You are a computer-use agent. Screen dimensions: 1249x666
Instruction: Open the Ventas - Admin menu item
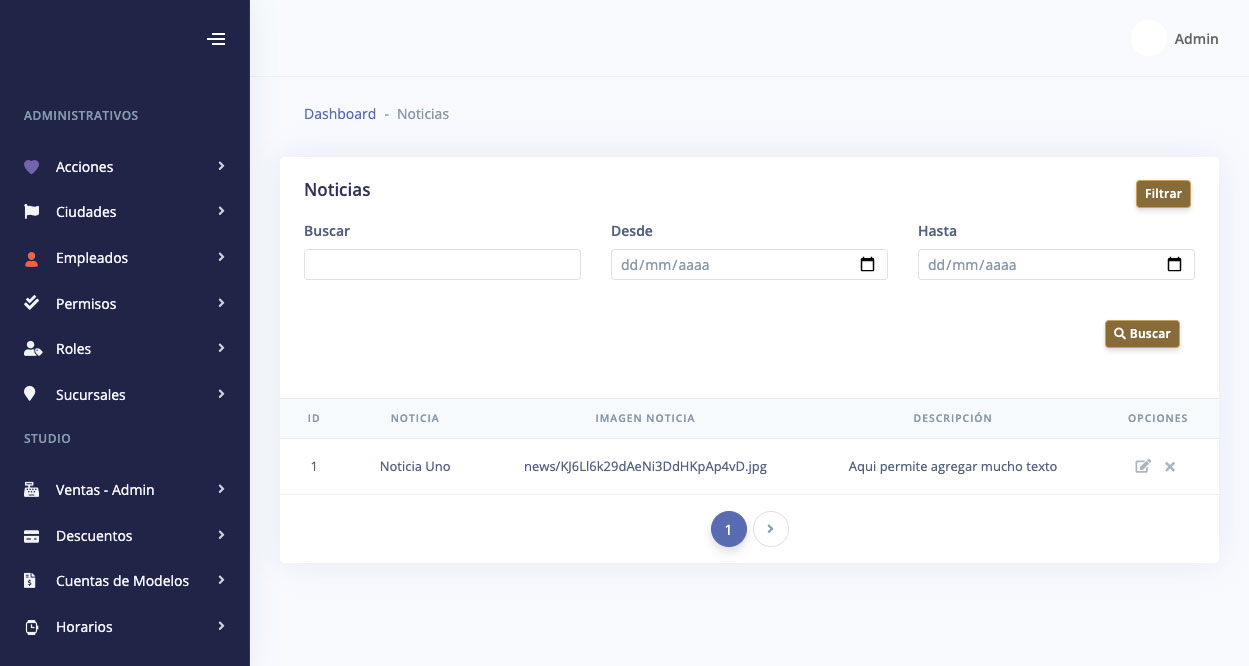pyautogui.click(x=105, y=490)
